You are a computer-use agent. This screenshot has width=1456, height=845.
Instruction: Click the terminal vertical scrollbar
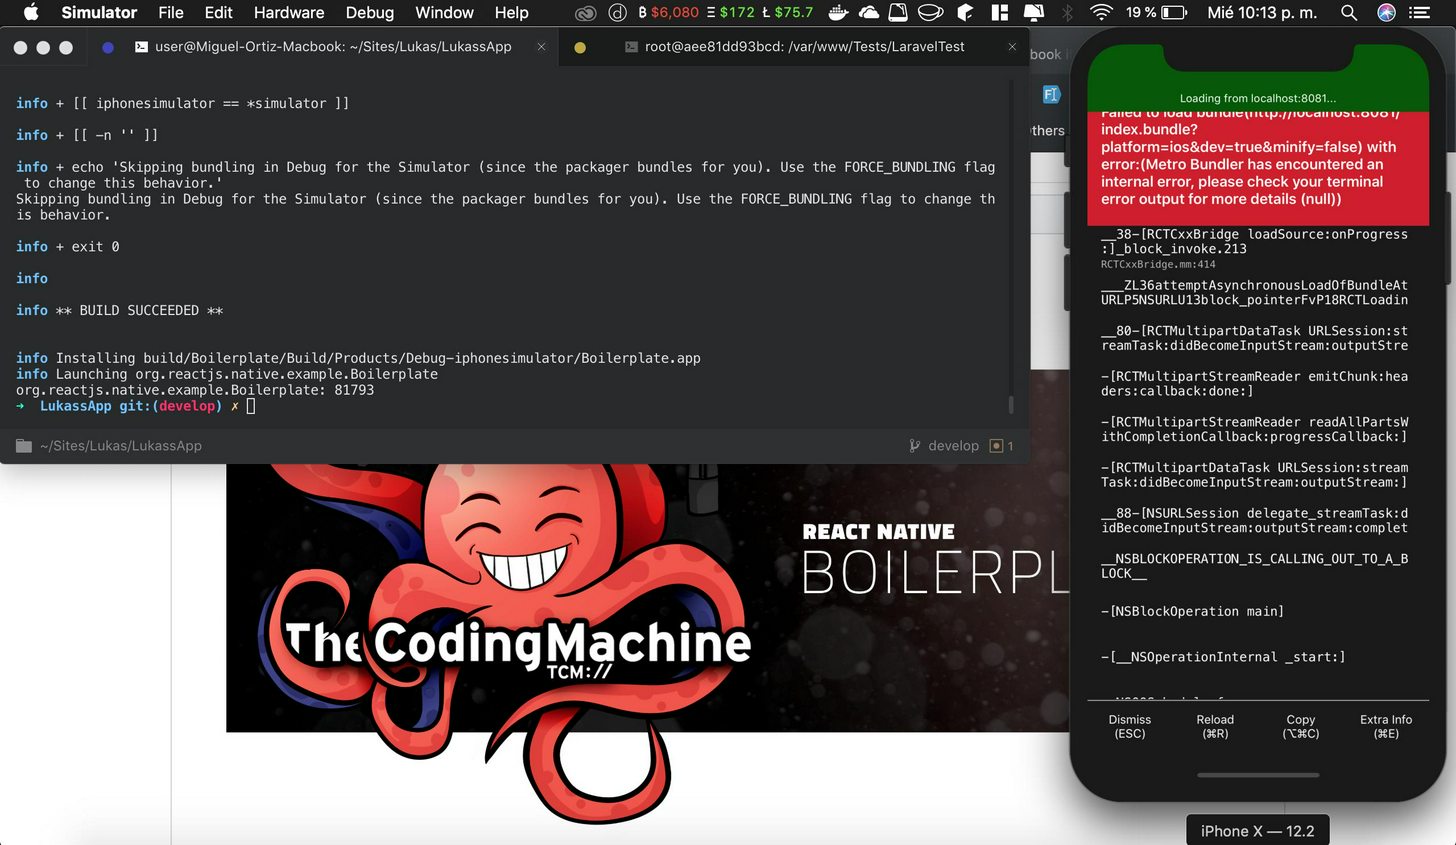tap(1011, 404)
